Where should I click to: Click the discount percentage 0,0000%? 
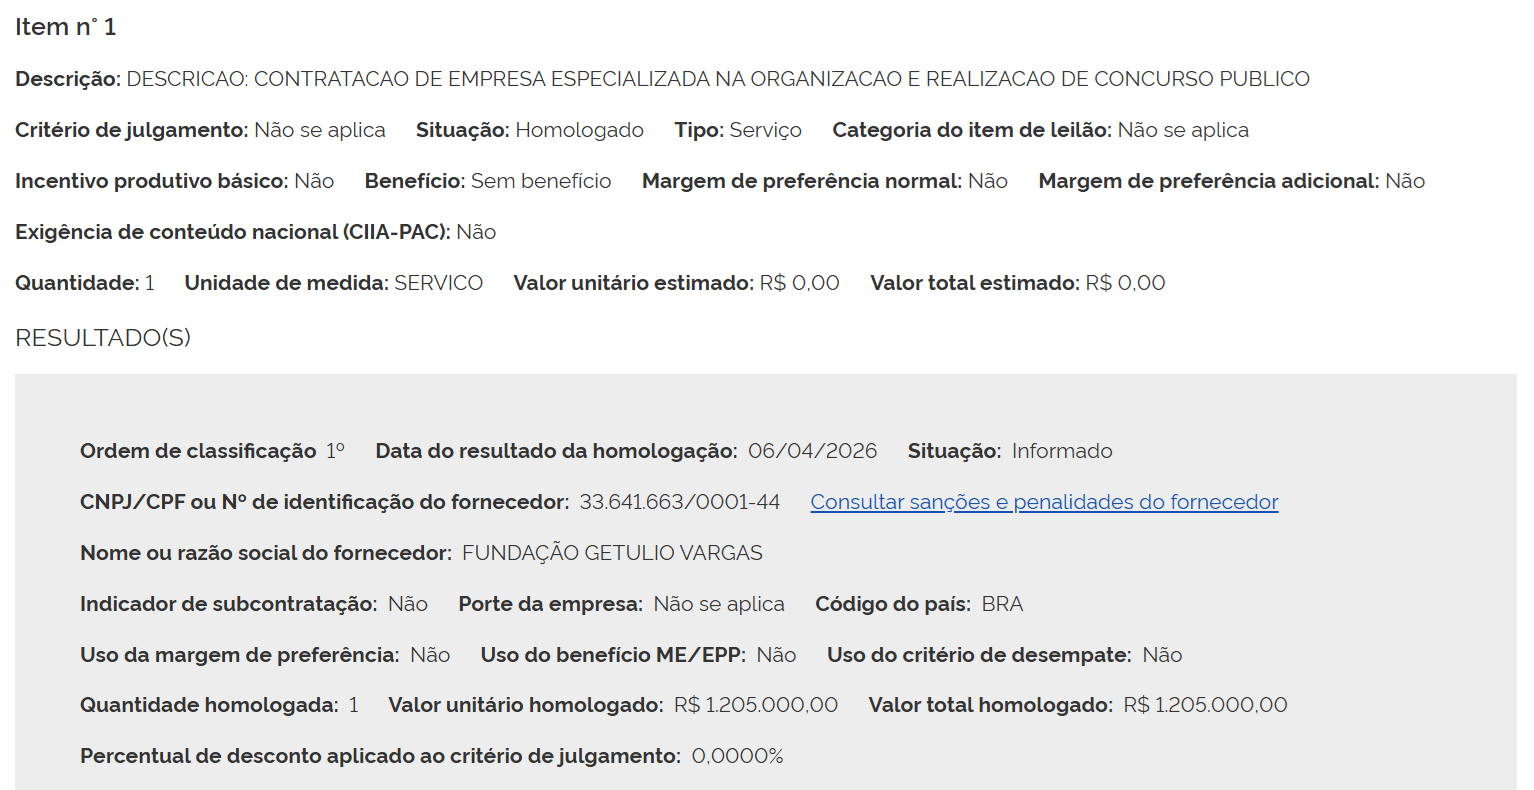pyautogui.click(x=737, y=756)
